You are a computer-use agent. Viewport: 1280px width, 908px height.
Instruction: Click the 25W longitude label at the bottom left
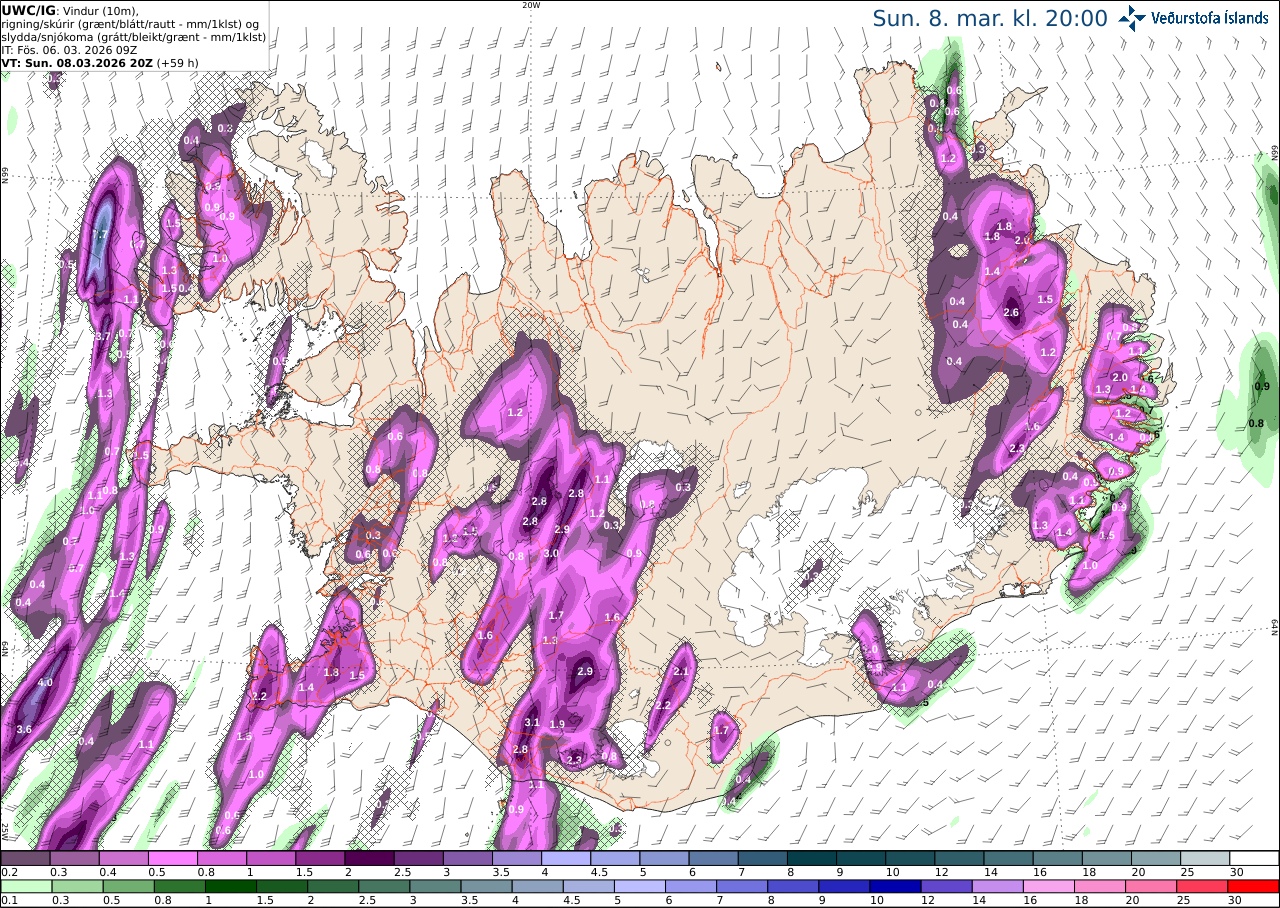point(5,832)
